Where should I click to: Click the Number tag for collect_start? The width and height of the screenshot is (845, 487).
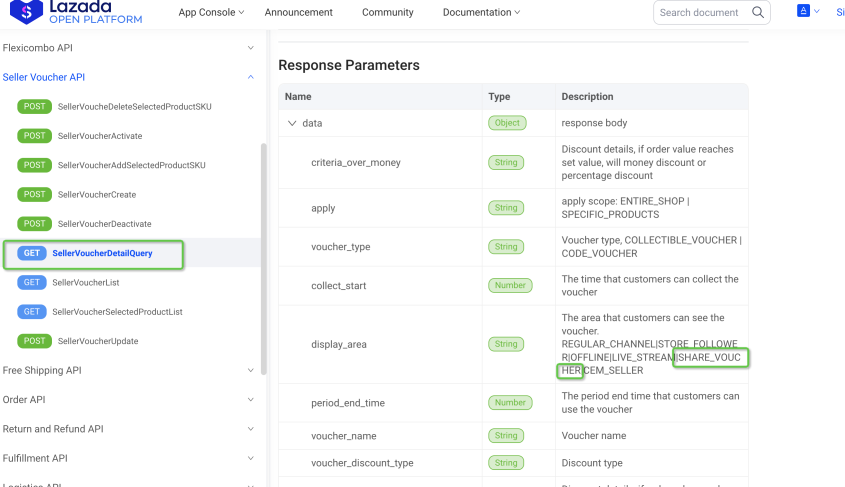point(509,285)
